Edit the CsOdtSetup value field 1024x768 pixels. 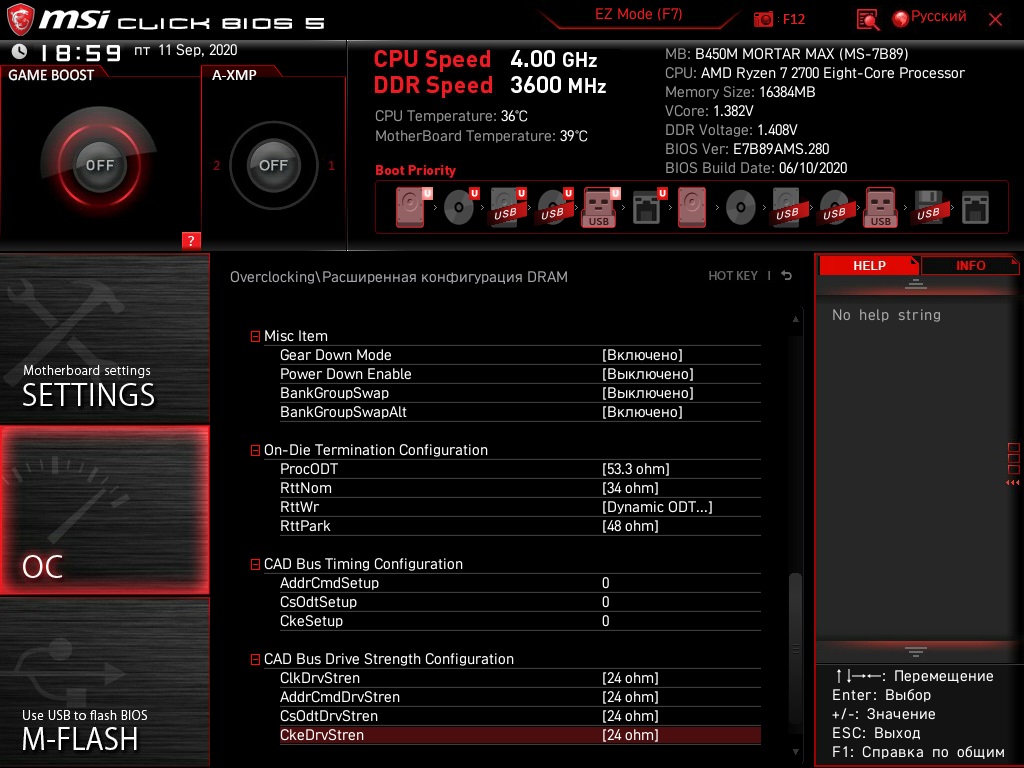click(605, 601)
